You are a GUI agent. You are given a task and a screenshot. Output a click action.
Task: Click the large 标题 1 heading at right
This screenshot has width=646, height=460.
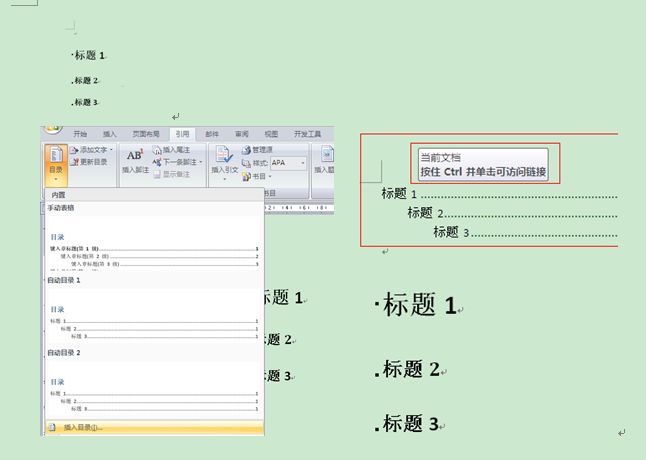[419, 305]
